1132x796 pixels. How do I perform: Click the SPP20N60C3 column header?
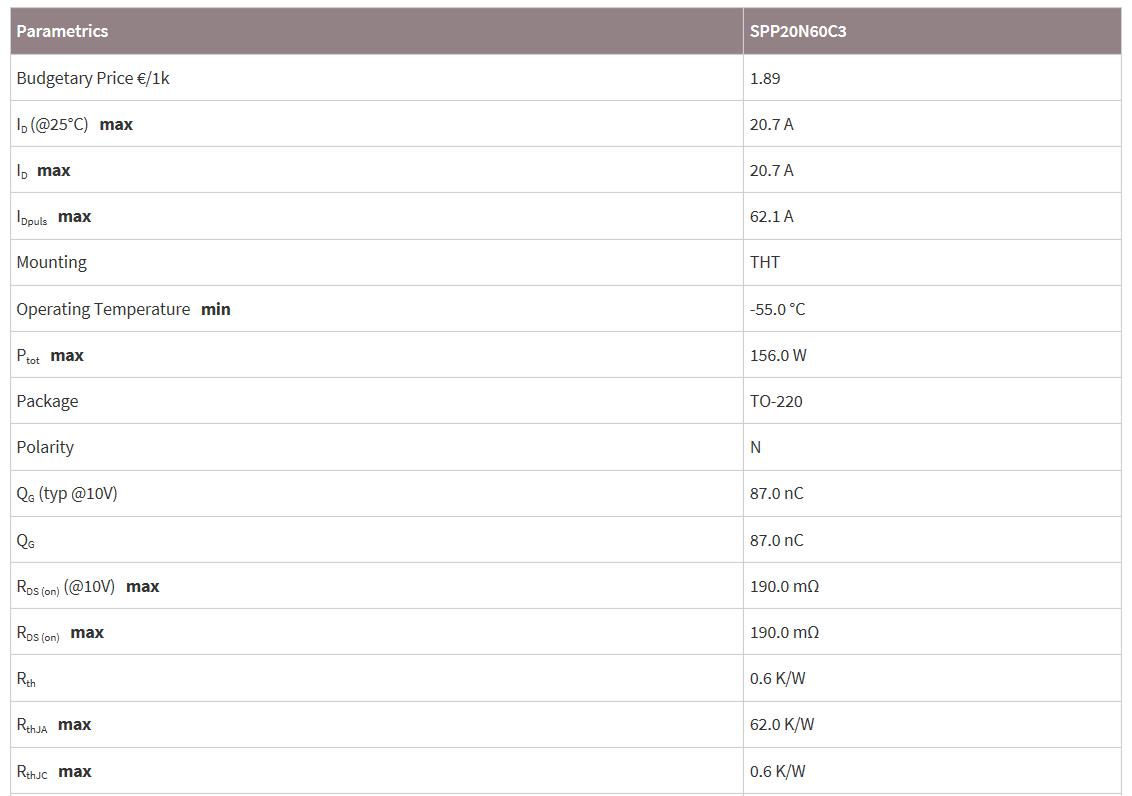(797, 31)
